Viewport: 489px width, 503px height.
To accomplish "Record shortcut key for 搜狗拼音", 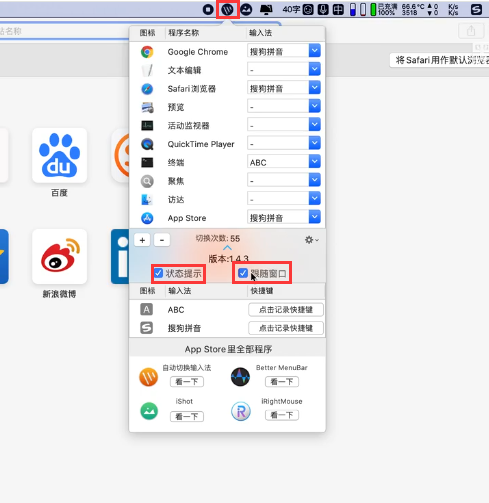I will 286,328.
